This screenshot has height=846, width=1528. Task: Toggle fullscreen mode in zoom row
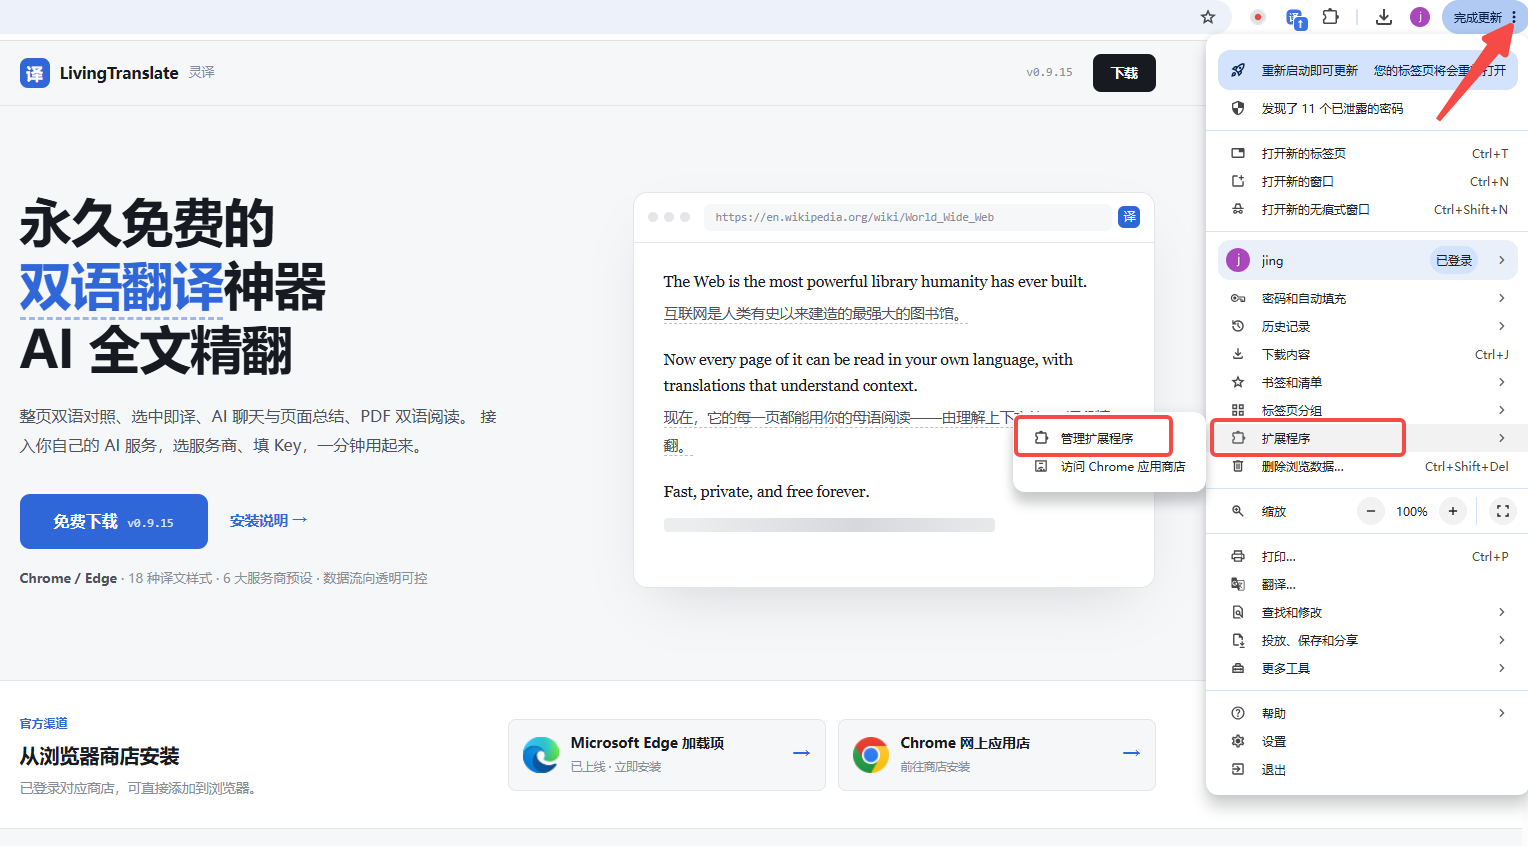(1502, 511)
